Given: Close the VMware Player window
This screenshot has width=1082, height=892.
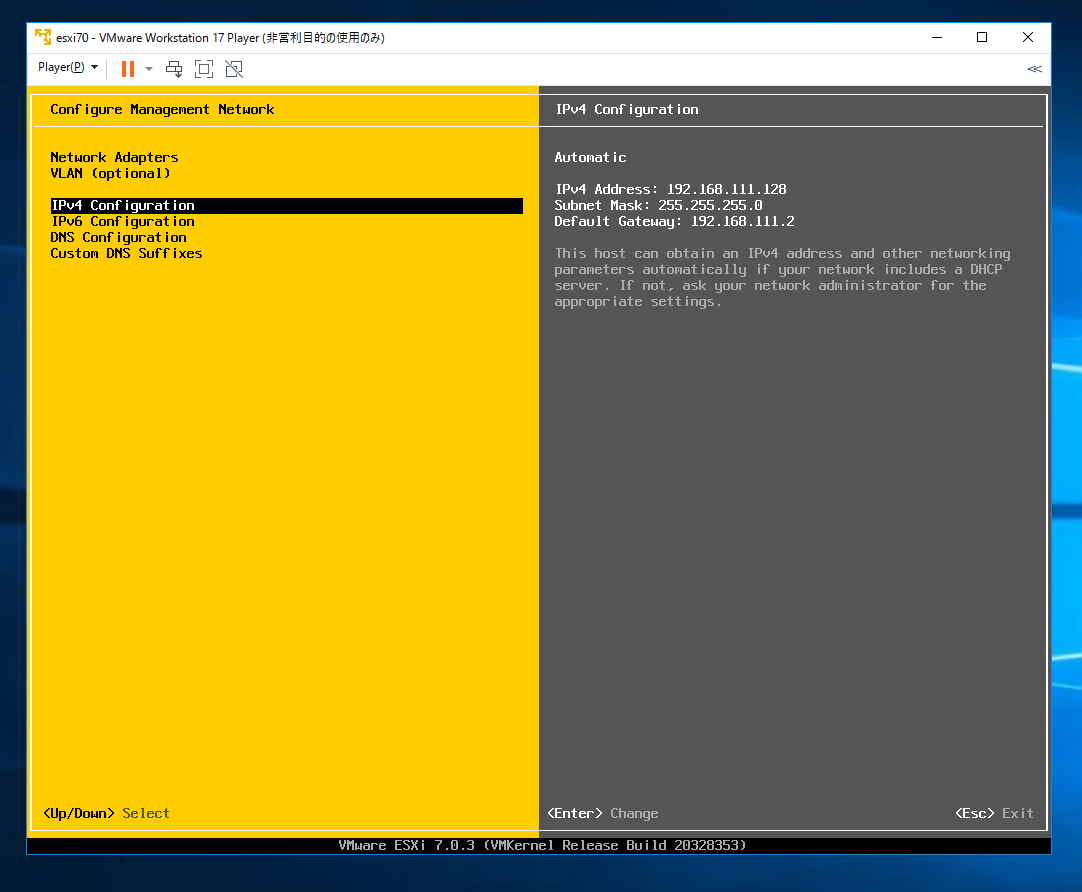Looking at the screenshot, I should point(1027,37).
